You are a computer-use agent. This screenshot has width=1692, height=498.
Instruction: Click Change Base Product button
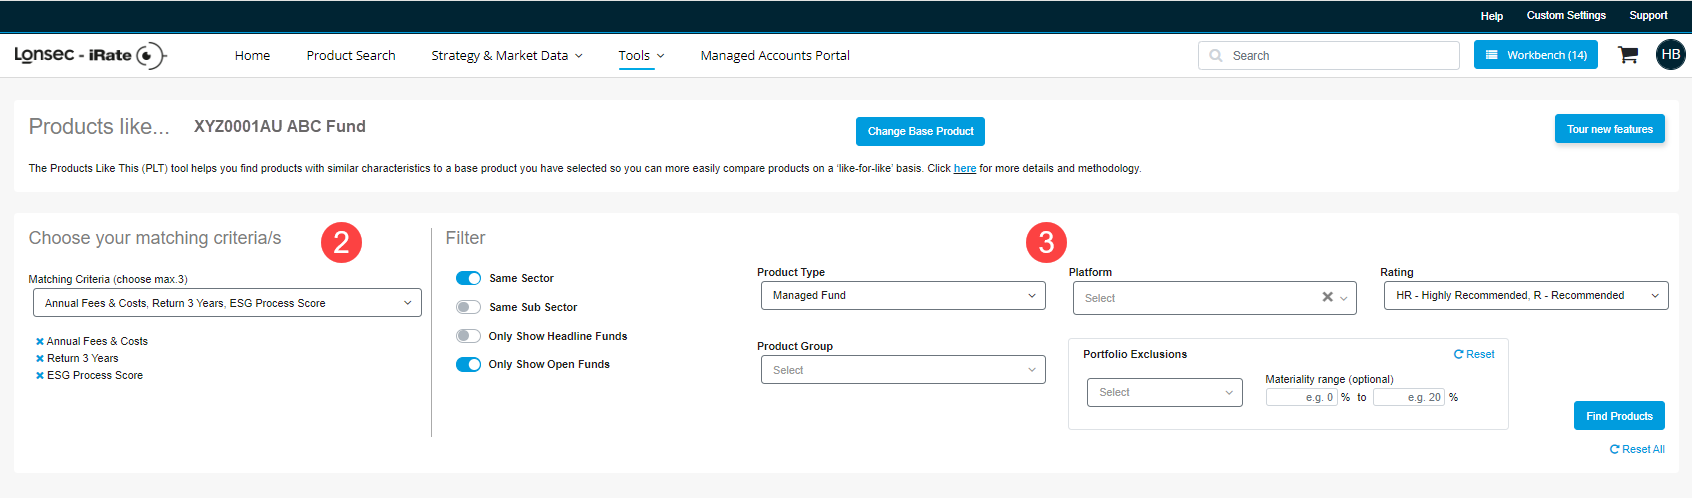920,131
